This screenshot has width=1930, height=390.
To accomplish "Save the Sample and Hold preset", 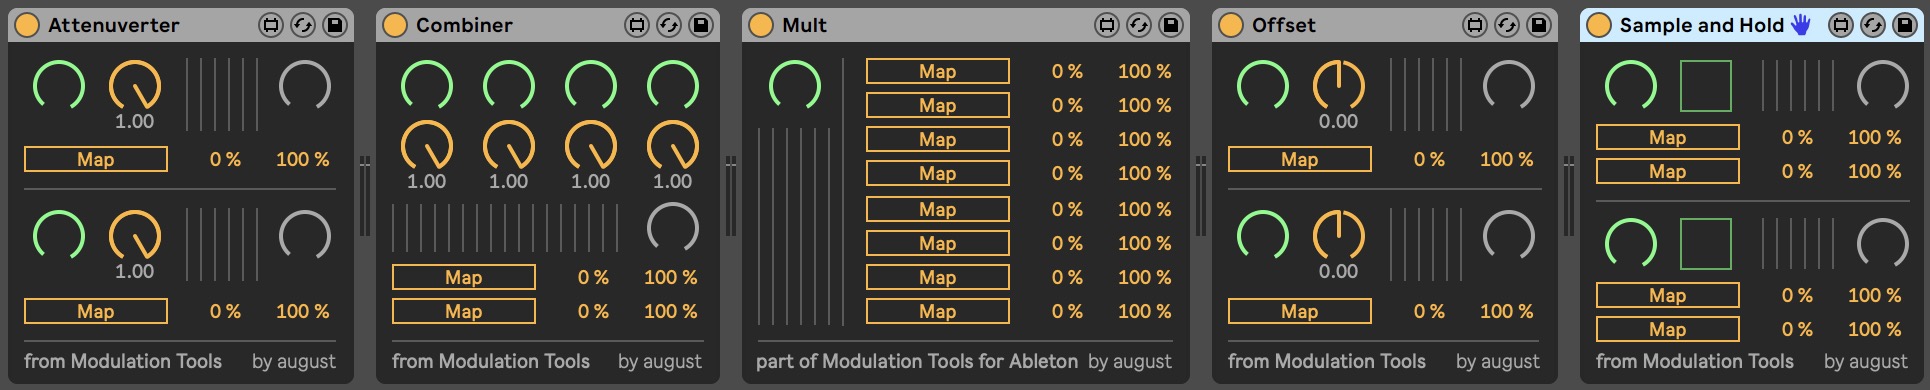I will [1905, 25].
